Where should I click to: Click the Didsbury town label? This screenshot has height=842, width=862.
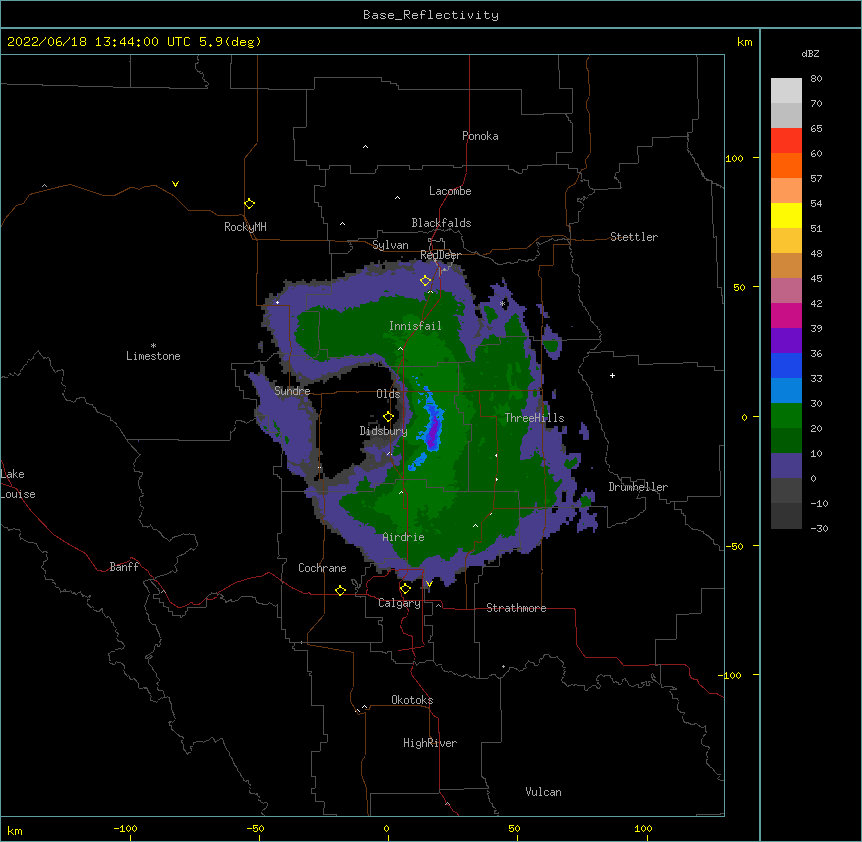(384, 431)
